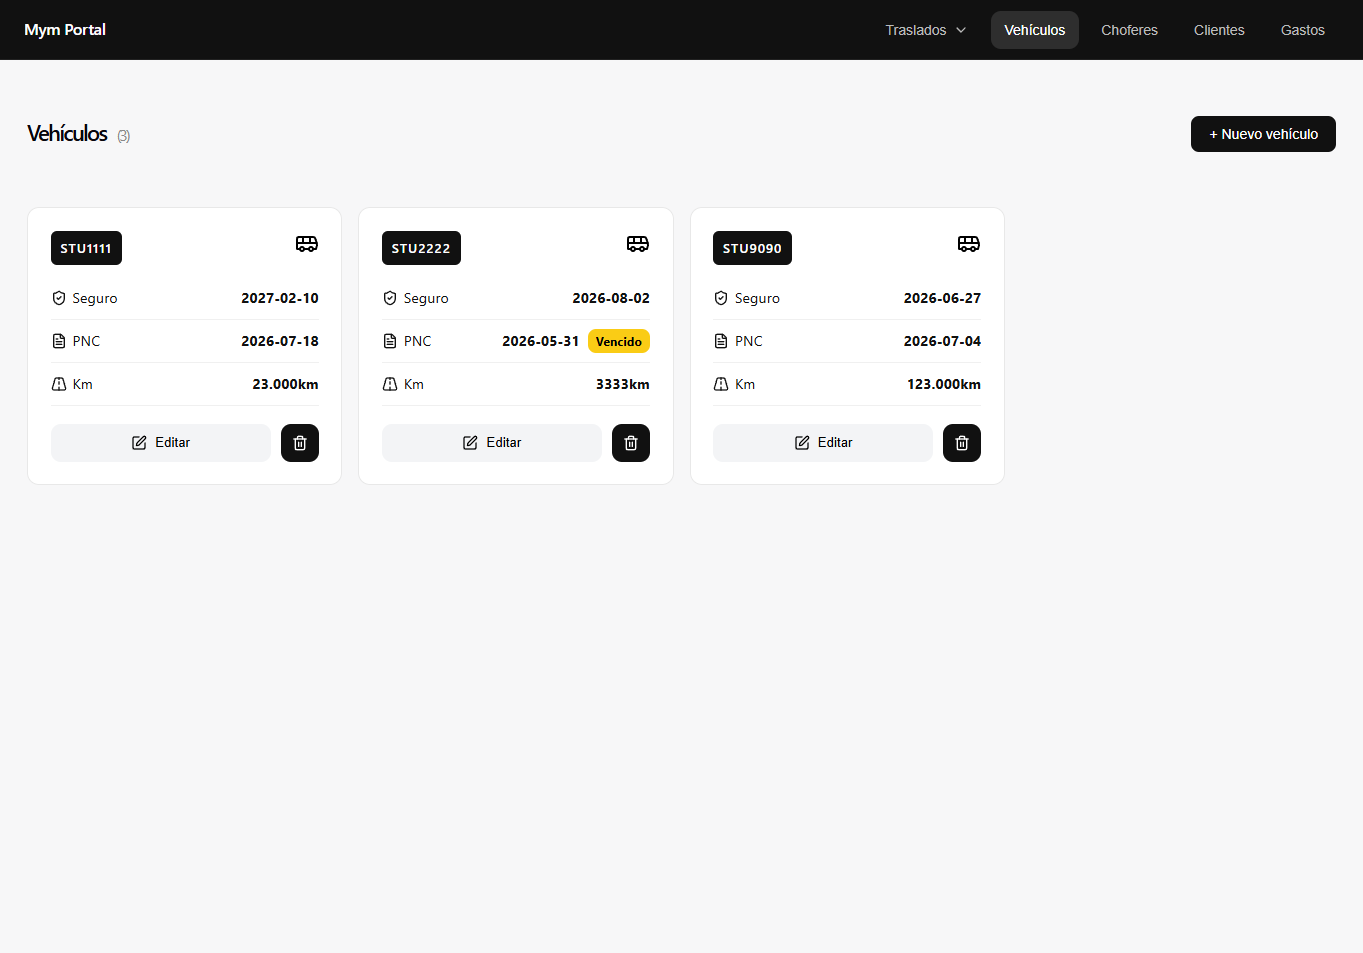Click the Mym Portal logo link

tap(65, 30)
